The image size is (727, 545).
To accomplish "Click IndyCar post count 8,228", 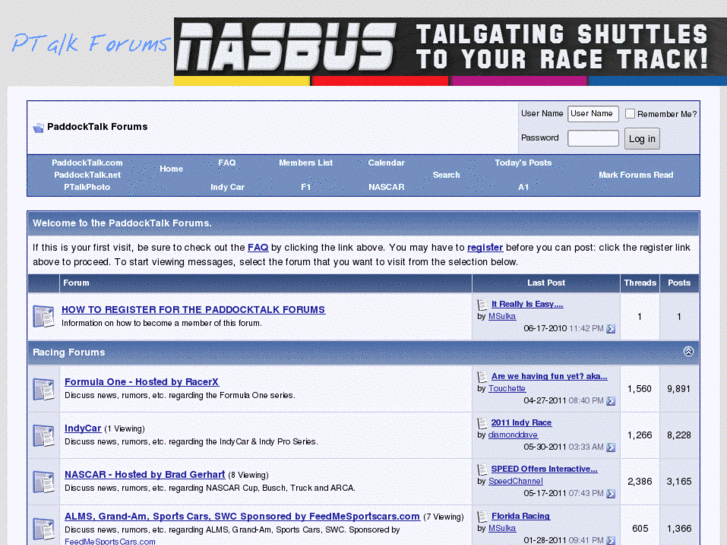I will point(679,435).
